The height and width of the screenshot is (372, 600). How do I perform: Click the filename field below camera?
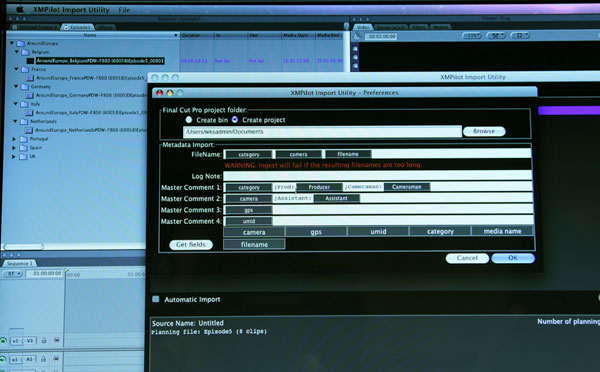click(254, 244)
